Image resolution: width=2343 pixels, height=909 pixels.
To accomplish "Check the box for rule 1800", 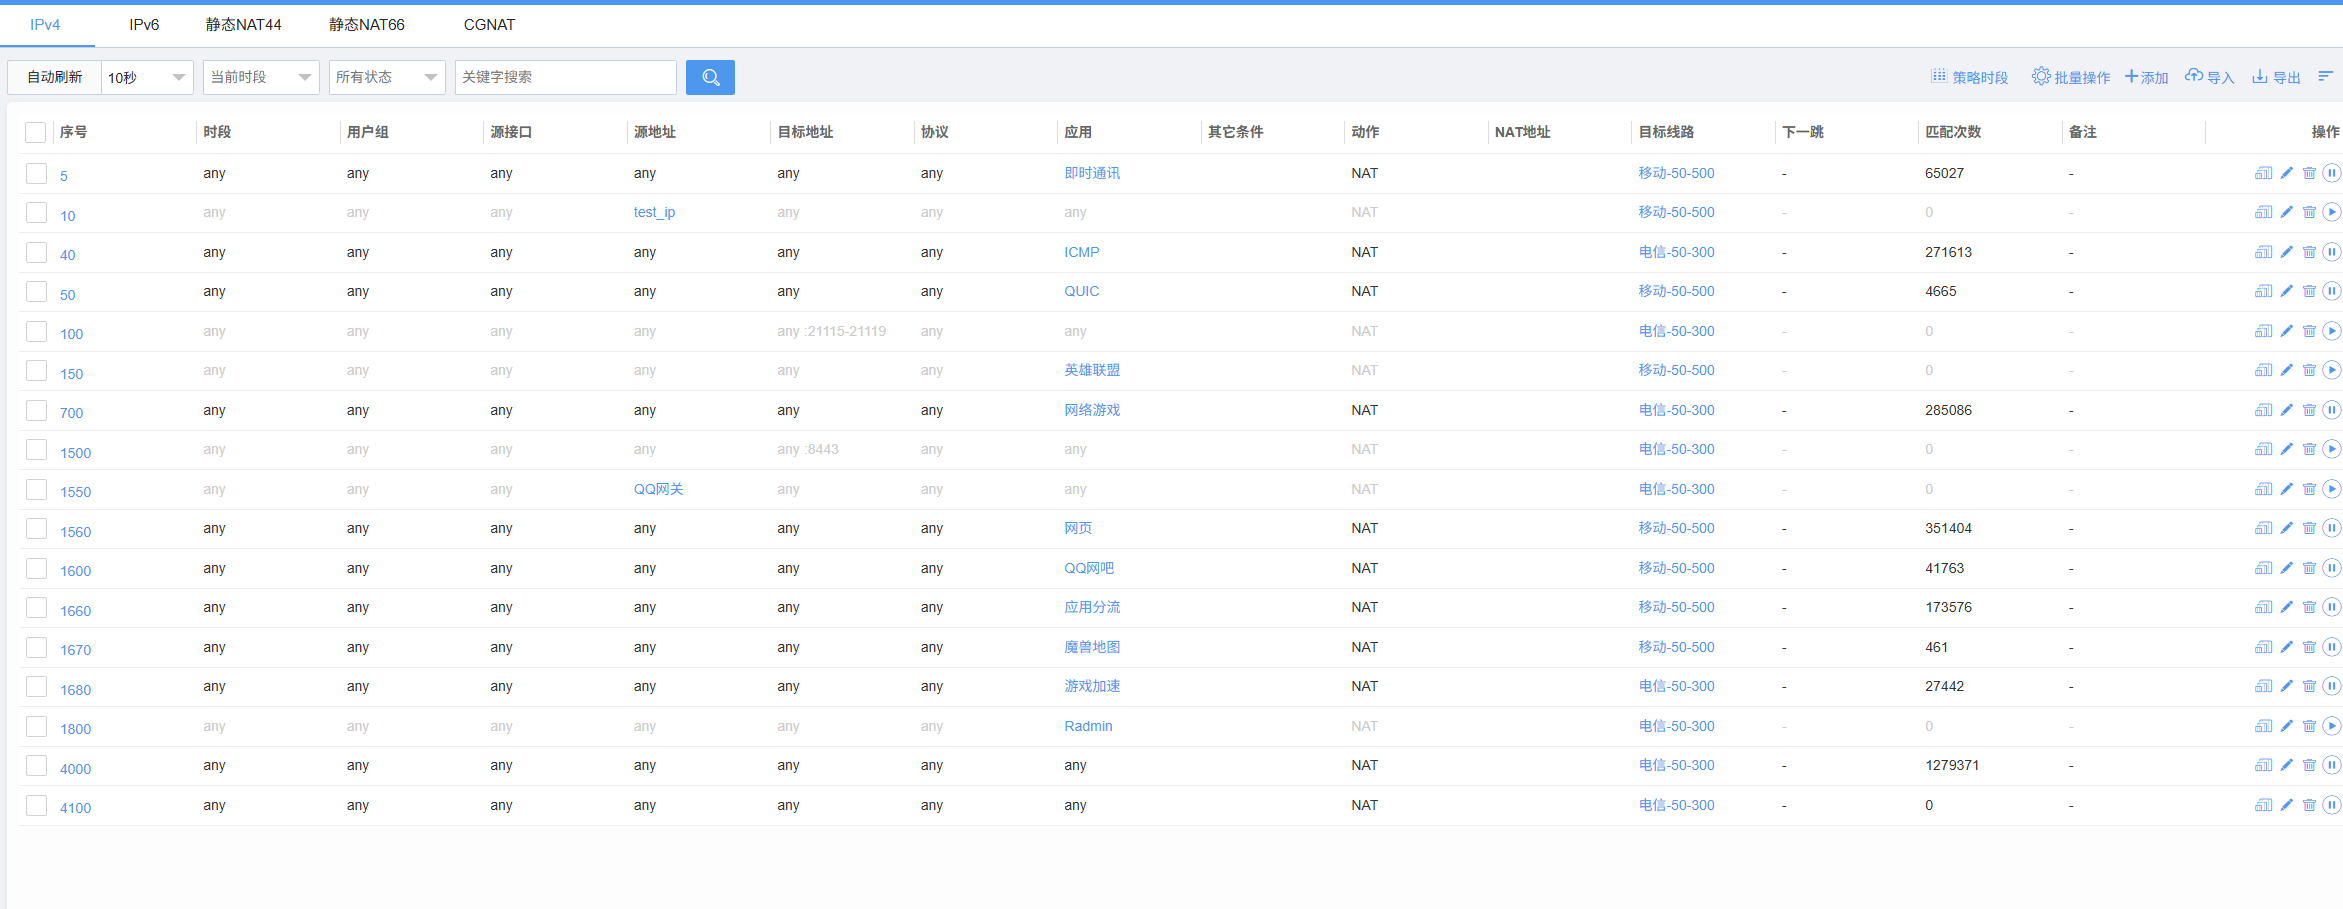I will point(36,726).
